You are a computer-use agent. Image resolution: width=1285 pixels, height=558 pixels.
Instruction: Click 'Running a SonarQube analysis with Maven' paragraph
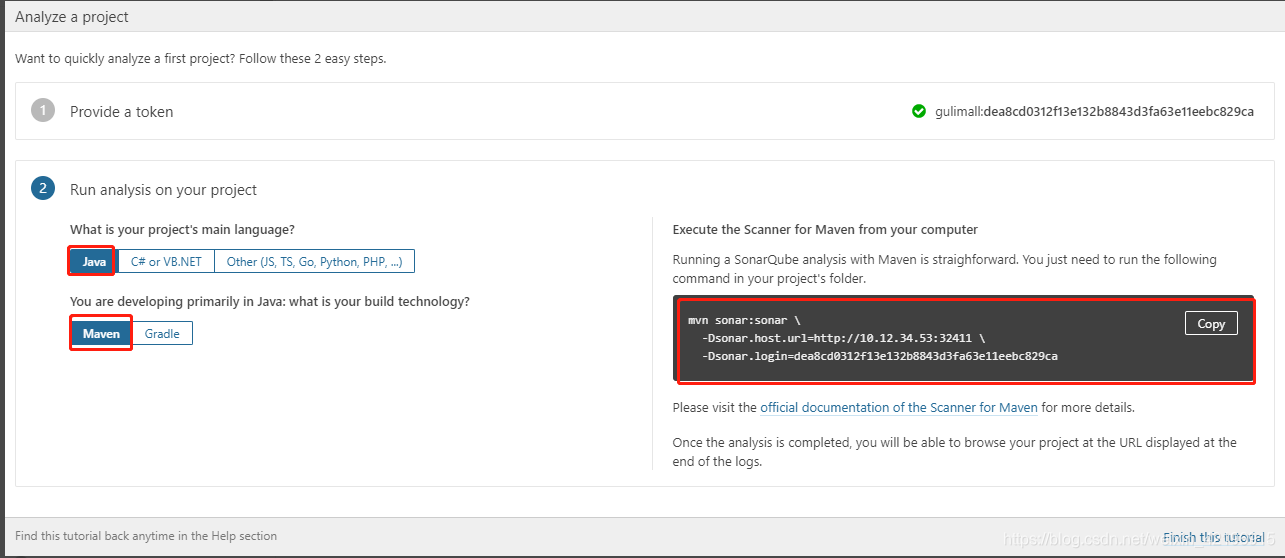click(944, 269)
